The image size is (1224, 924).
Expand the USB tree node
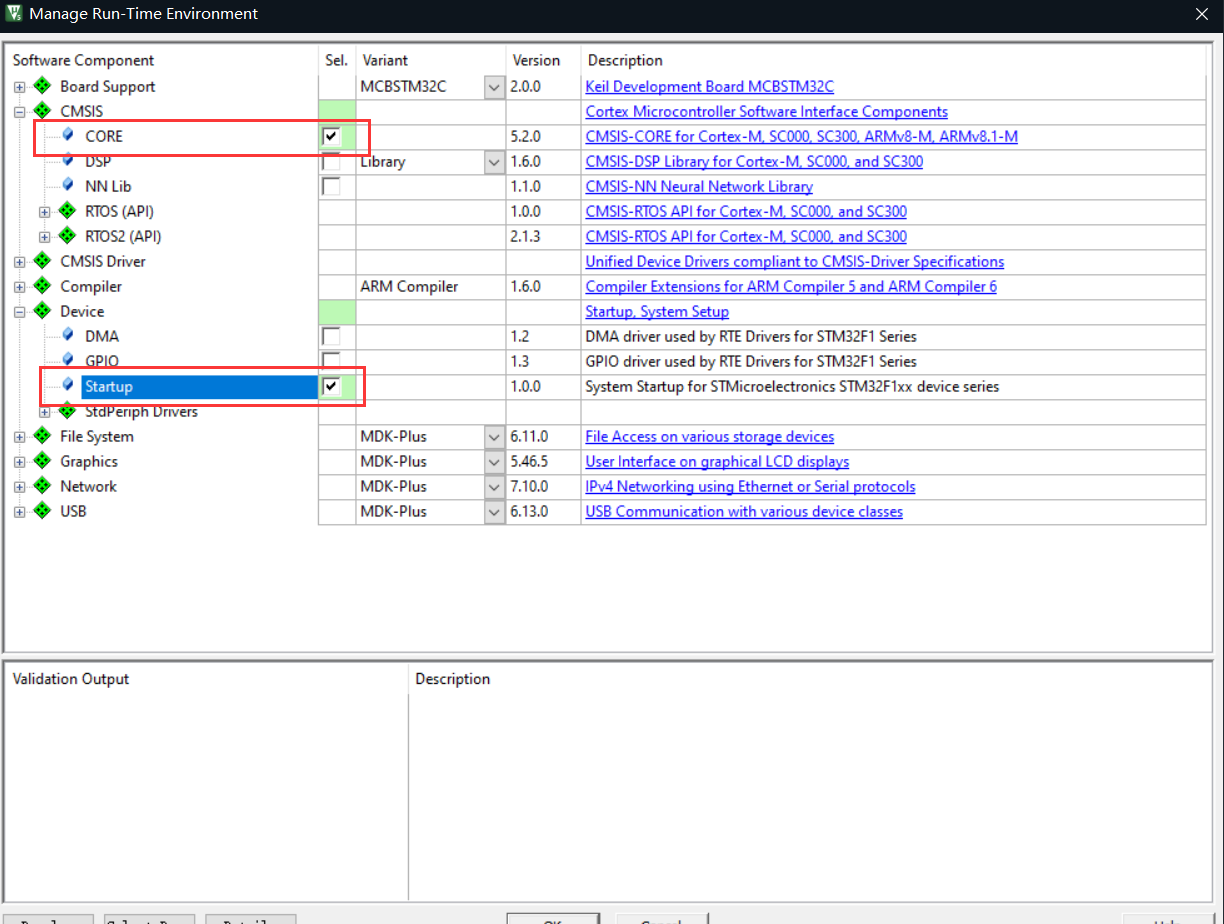point(19,512)
